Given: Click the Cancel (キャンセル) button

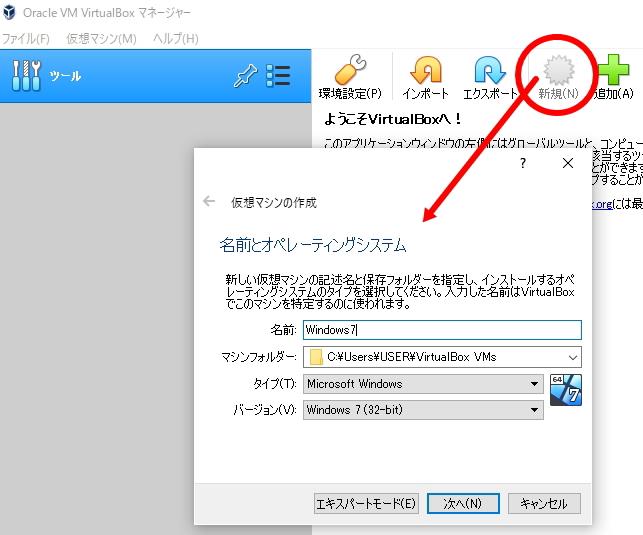Looking at the screenshot, I should [x=544, y=503].
